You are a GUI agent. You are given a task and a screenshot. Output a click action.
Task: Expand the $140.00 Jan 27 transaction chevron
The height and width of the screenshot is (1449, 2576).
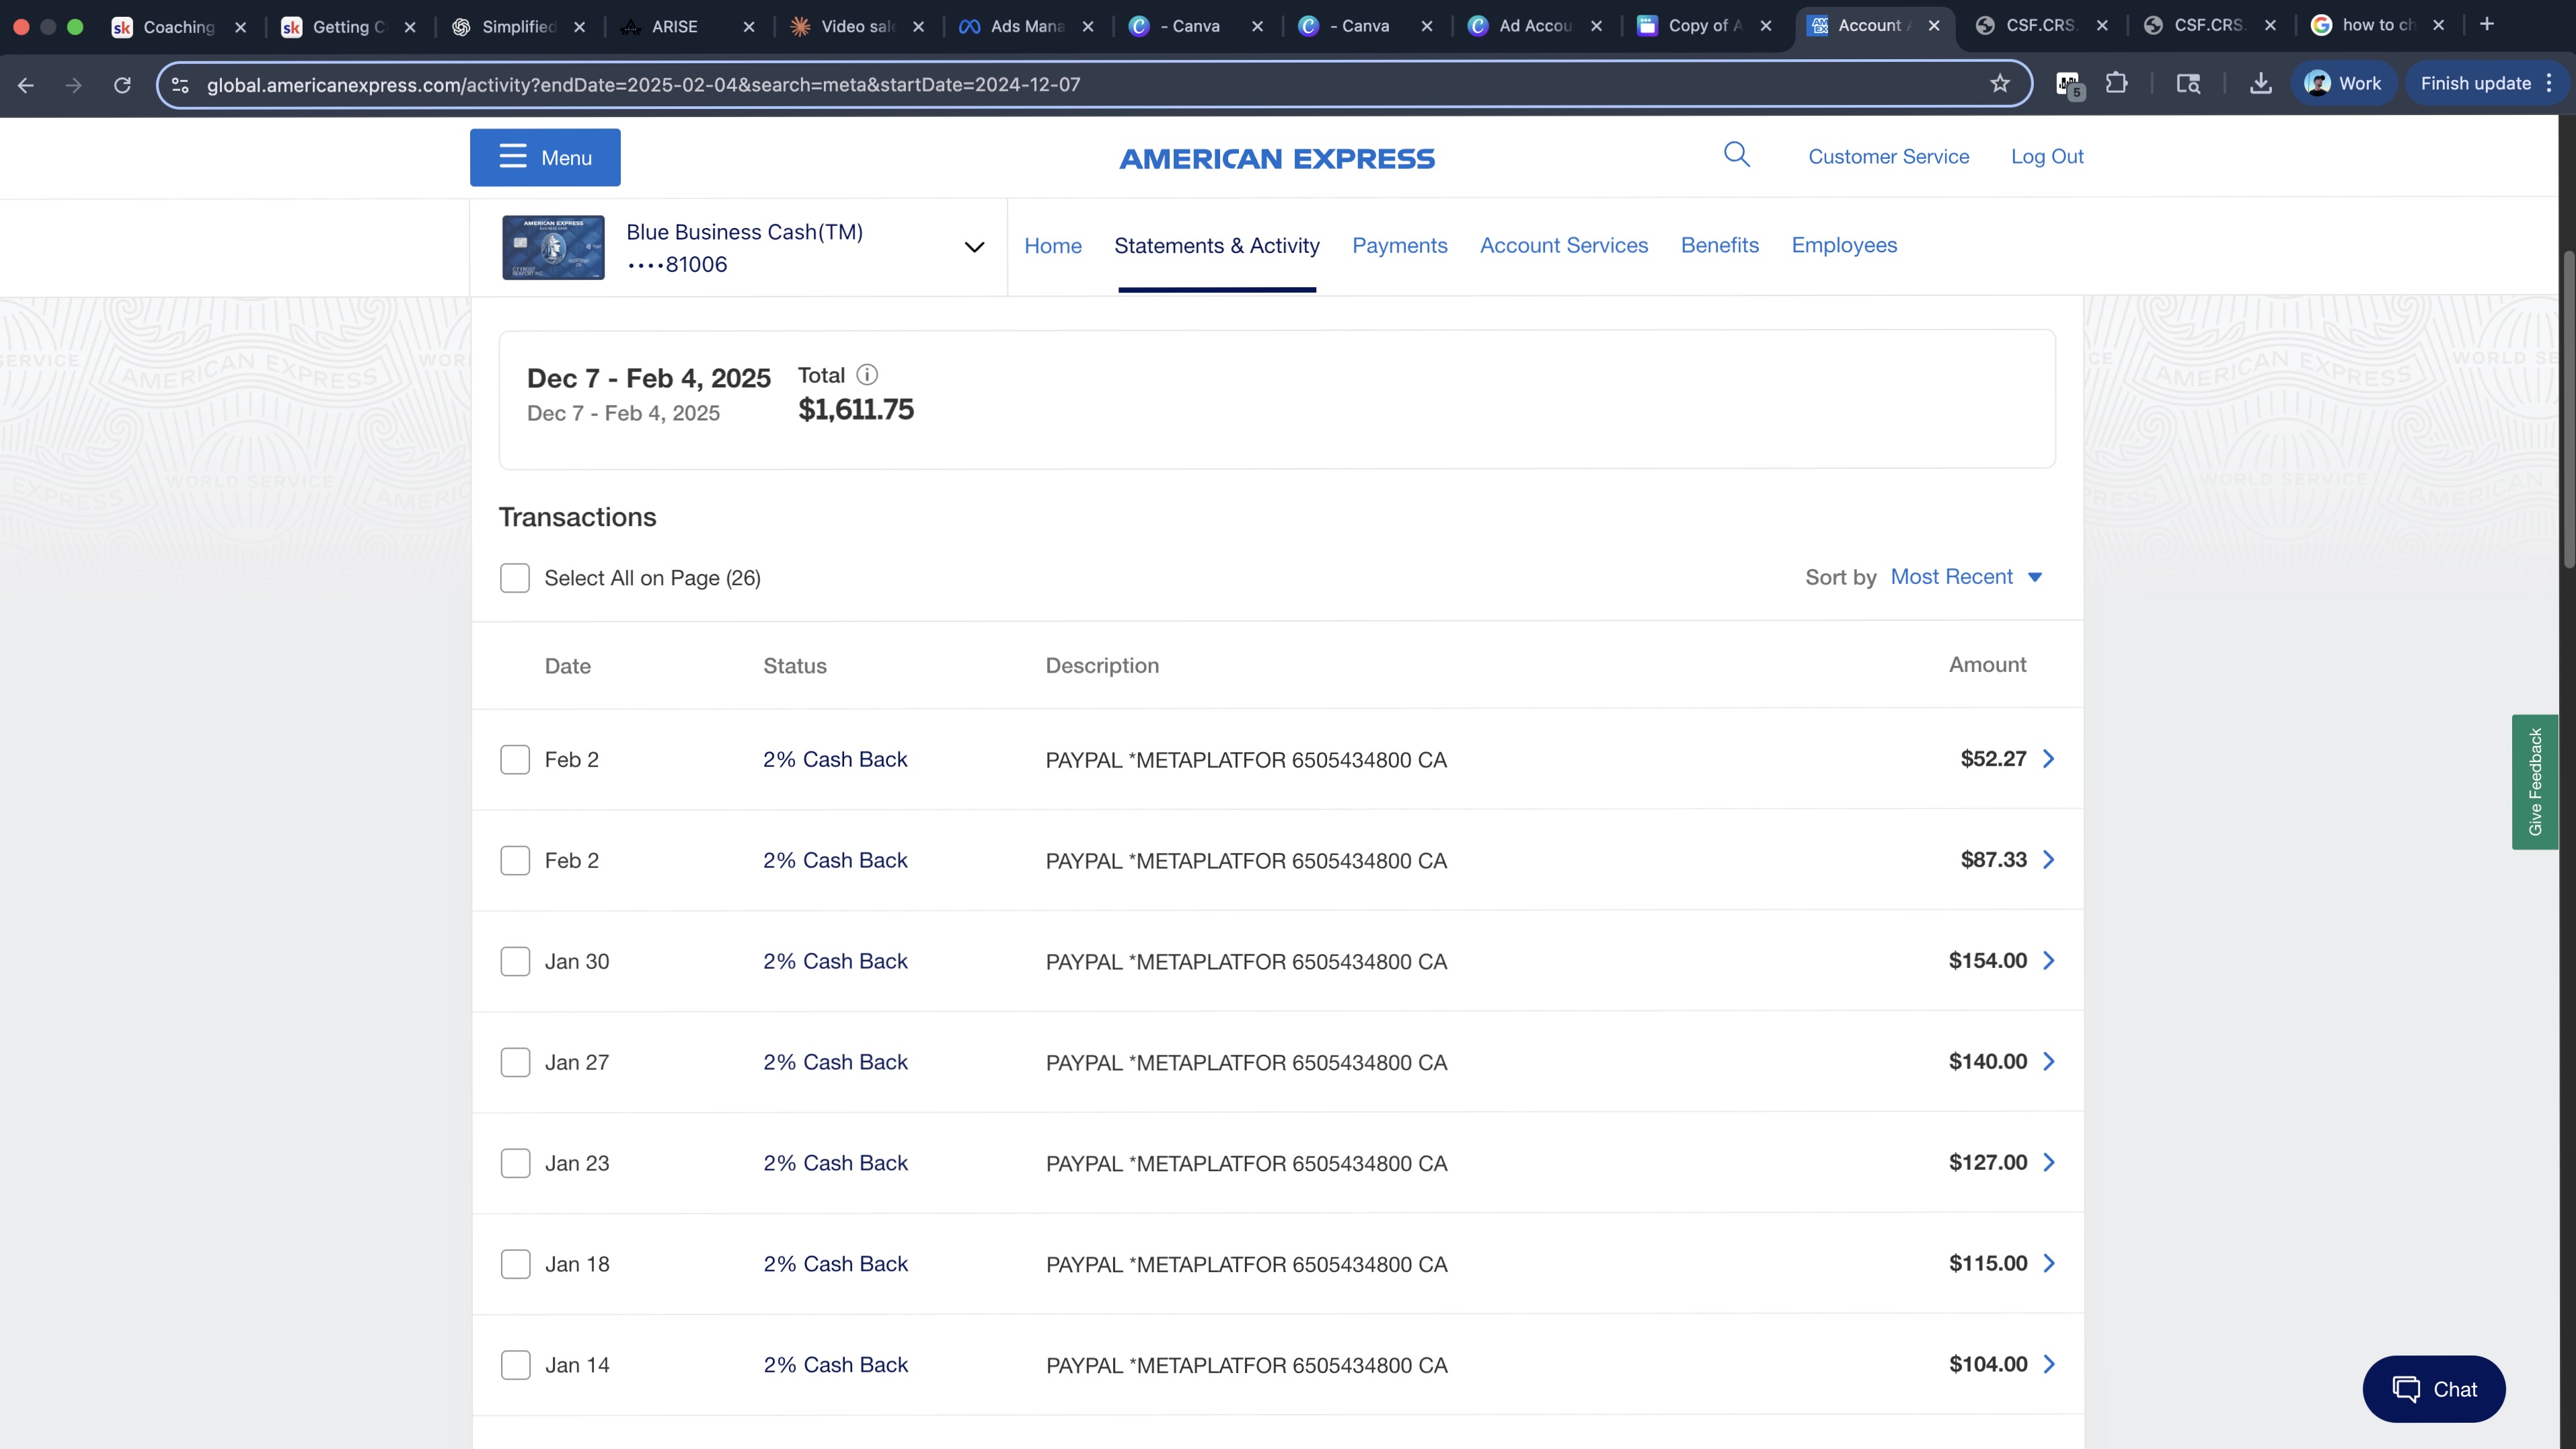[x=2049, y=1061]
